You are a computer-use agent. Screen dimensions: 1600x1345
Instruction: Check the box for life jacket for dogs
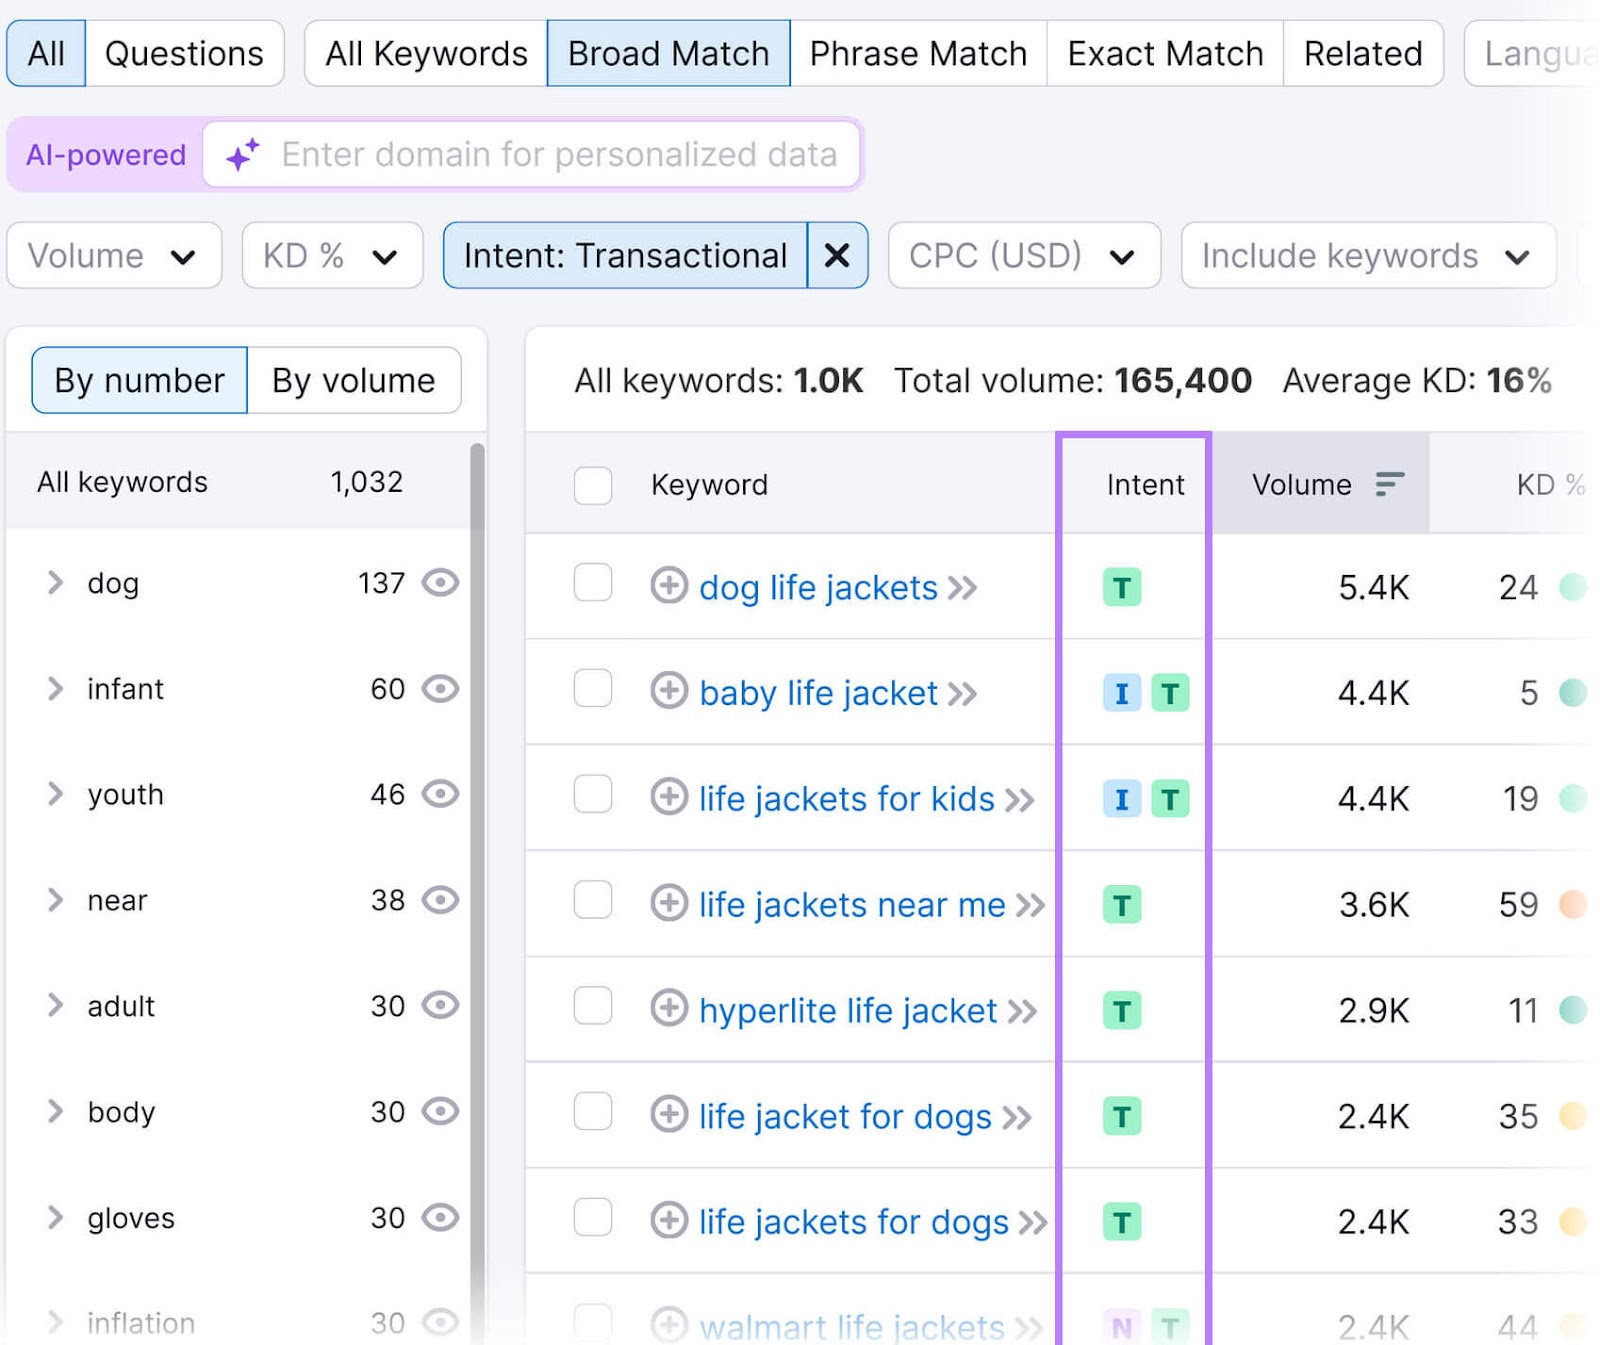(593, 1111)
